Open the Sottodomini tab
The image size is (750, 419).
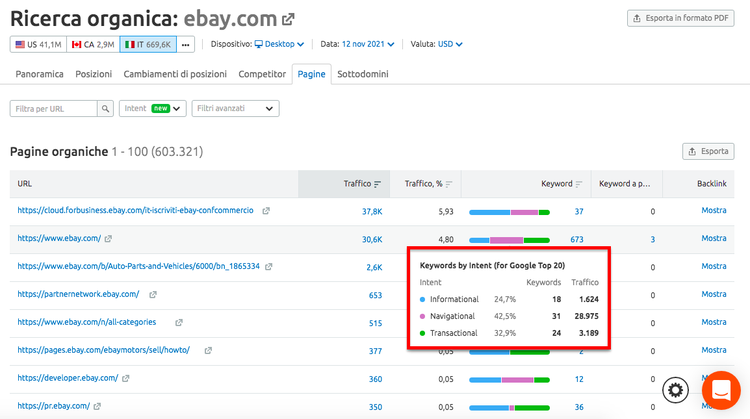click(x=363, y=74)
